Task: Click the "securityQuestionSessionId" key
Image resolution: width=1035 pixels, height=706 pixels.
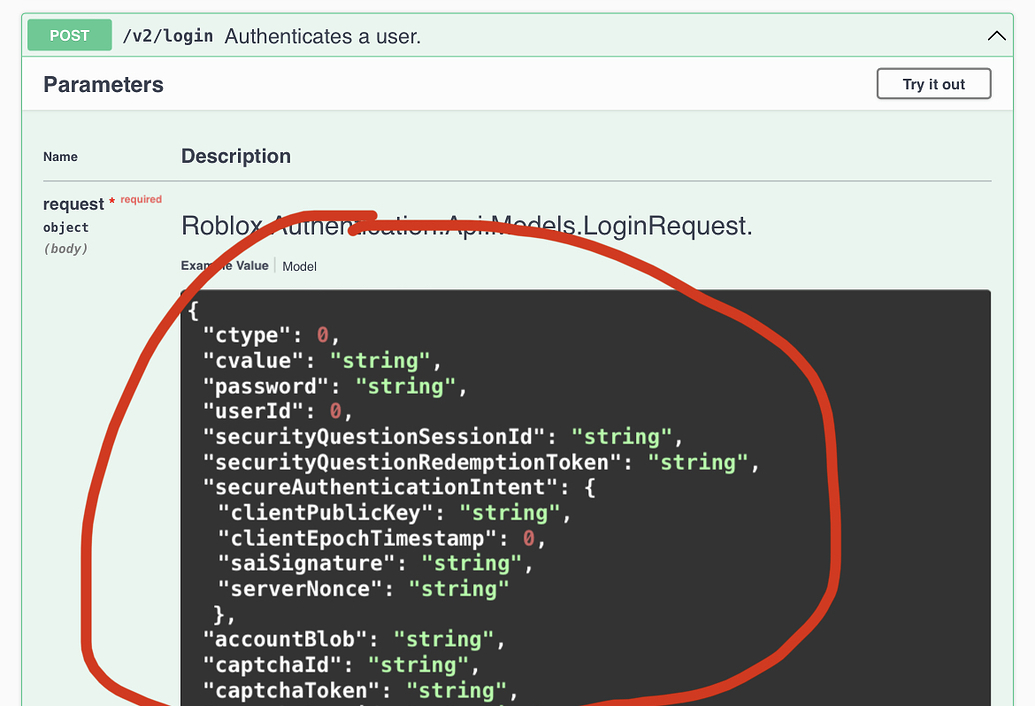Action: coord(374,437)
